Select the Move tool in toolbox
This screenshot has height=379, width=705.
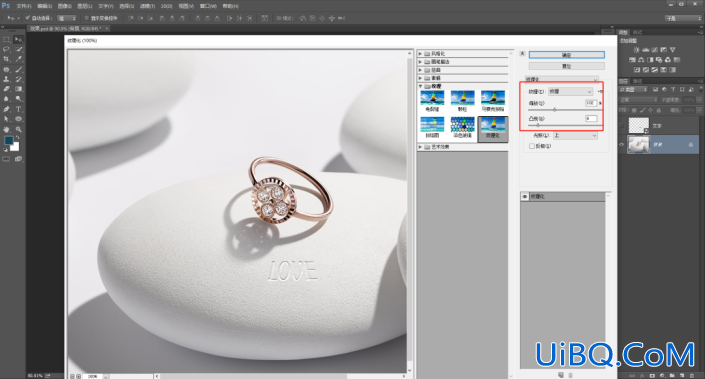(18, 40)
